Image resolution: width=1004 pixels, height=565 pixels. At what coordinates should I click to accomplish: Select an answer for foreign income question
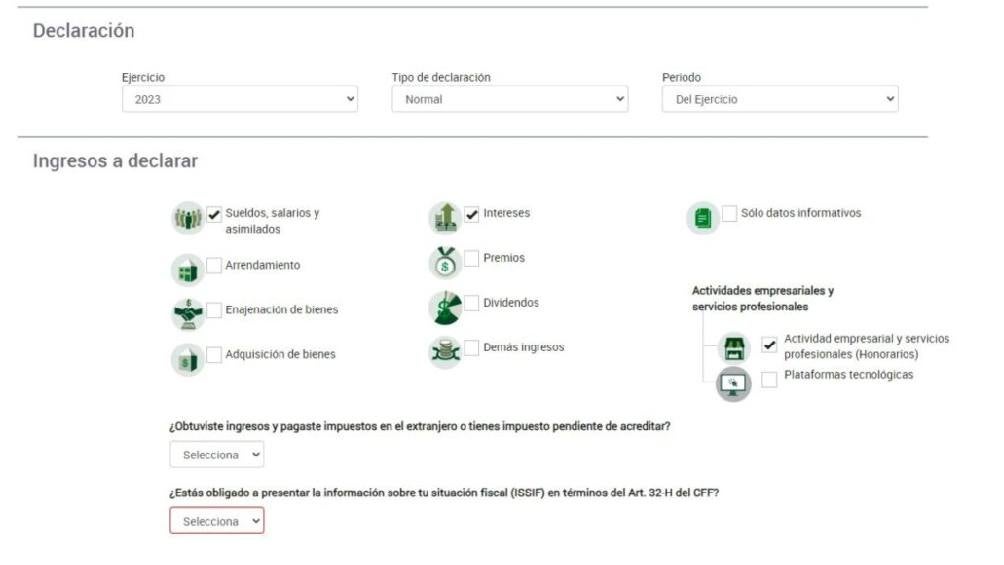(217, 454)
